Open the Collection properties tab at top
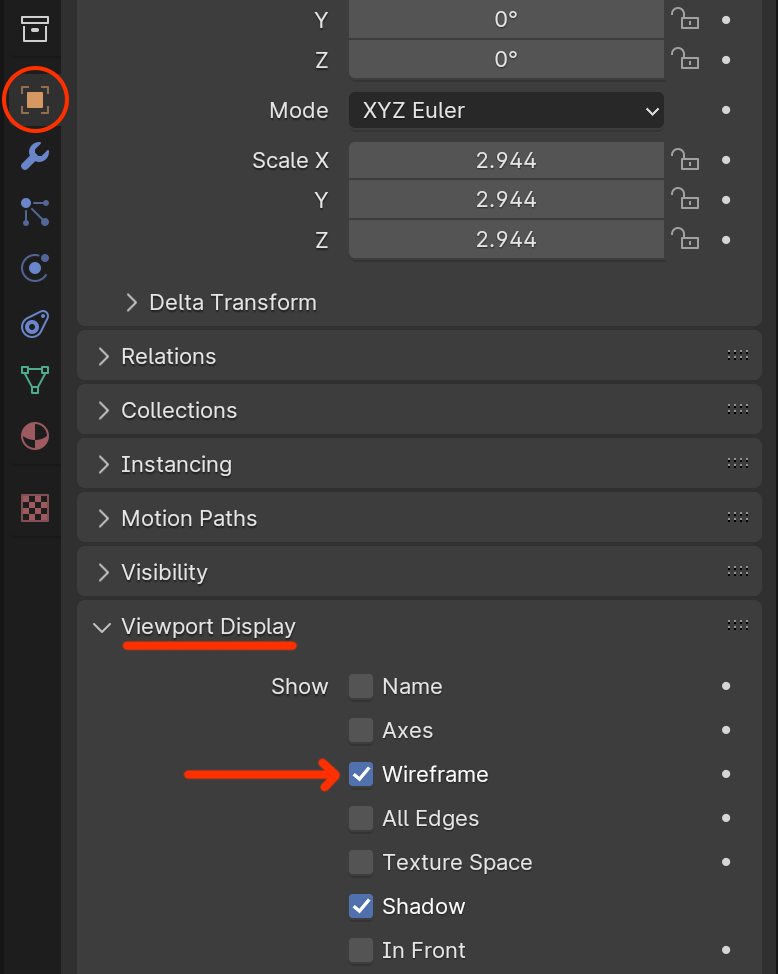 tap(35, 28)
